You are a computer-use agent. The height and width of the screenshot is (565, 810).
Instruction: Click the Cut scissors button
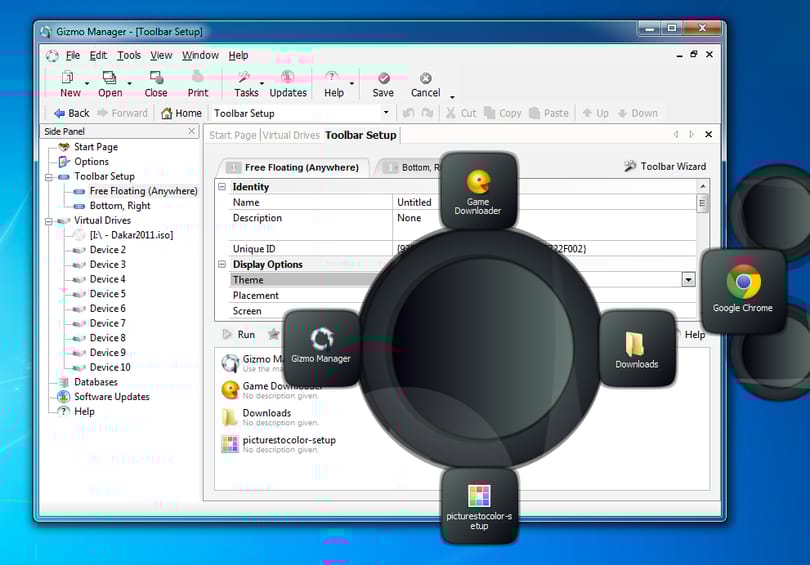pyautogui.click(x=461, y=113)
